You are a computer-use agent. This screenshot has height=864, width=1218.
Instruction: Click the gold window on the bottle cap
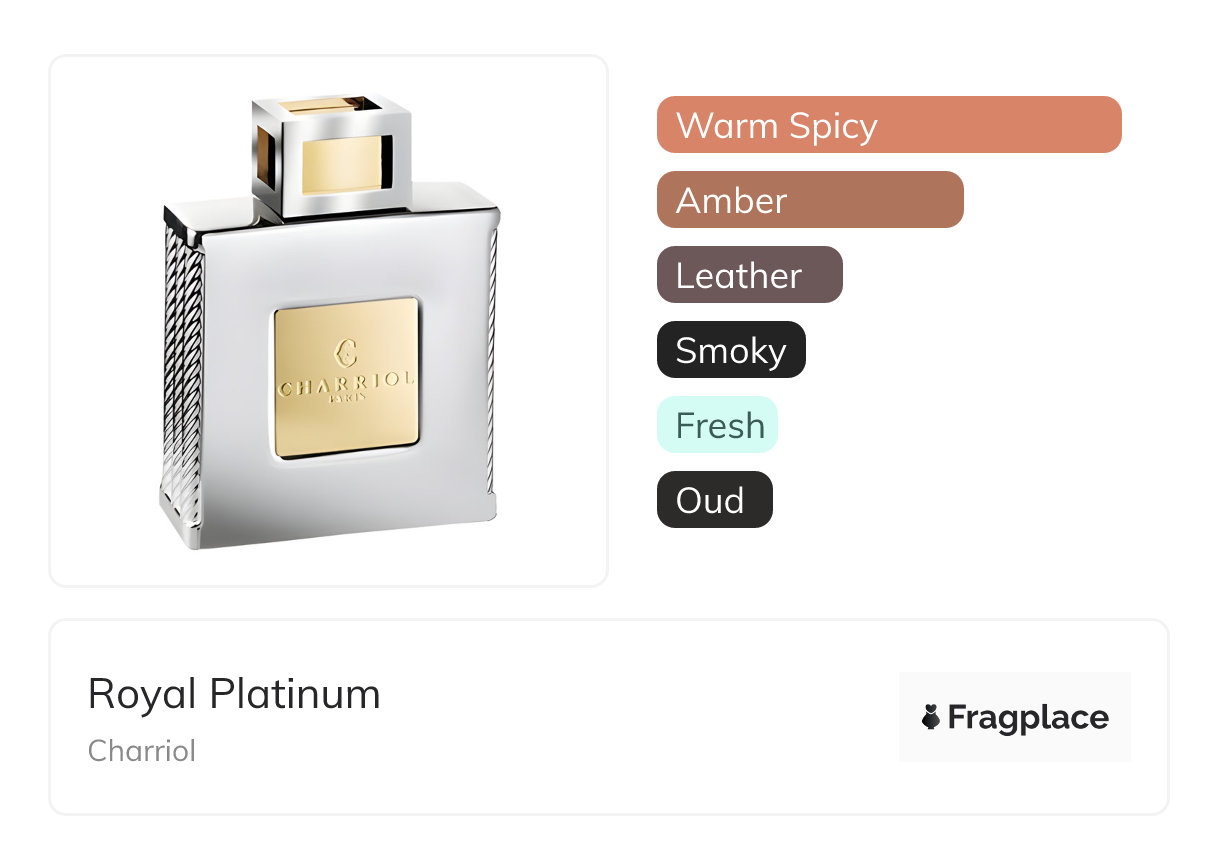[340, 165]
